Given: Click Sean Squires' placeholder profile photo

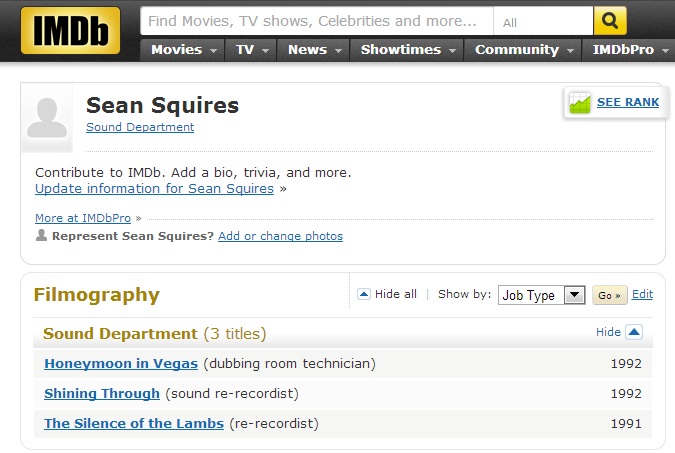Looking at the screenshot, I should (x=47, y=118).
